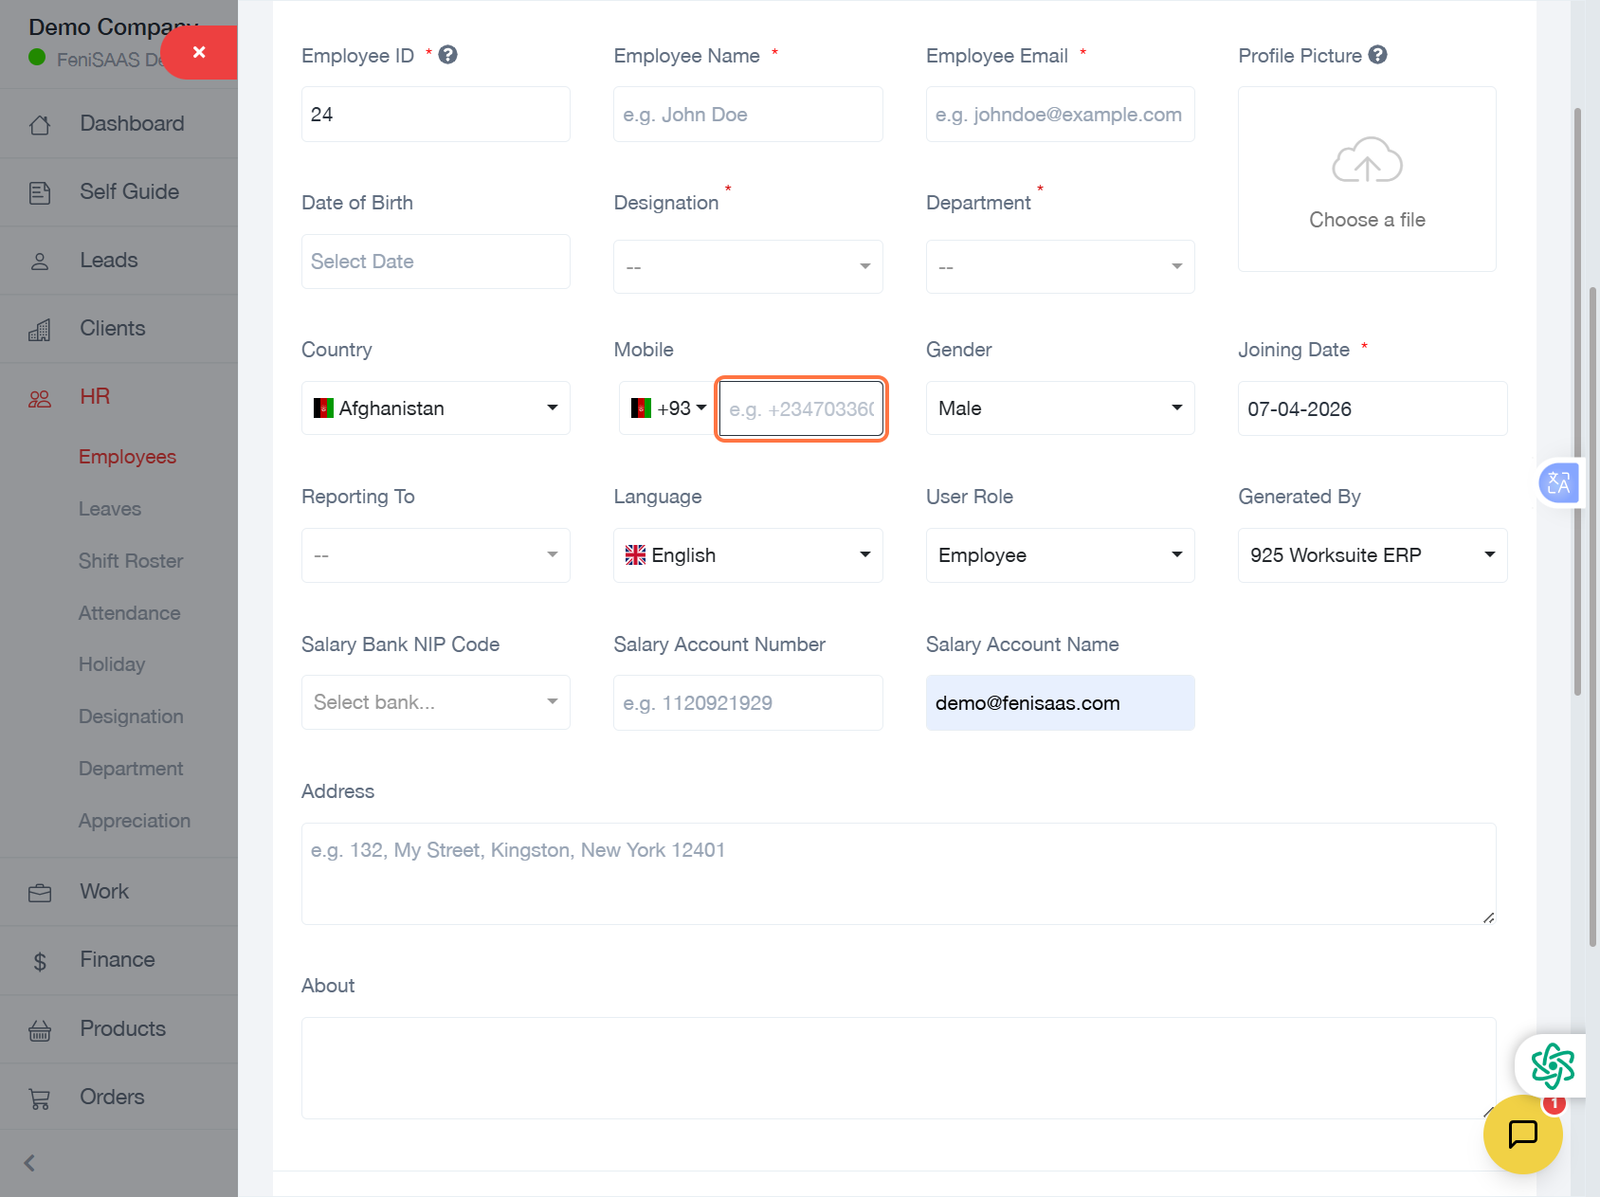Click the Joining Date field
Image resolution: width=1600 pixels, height=1197 pixels.
tap(1371, 408)
